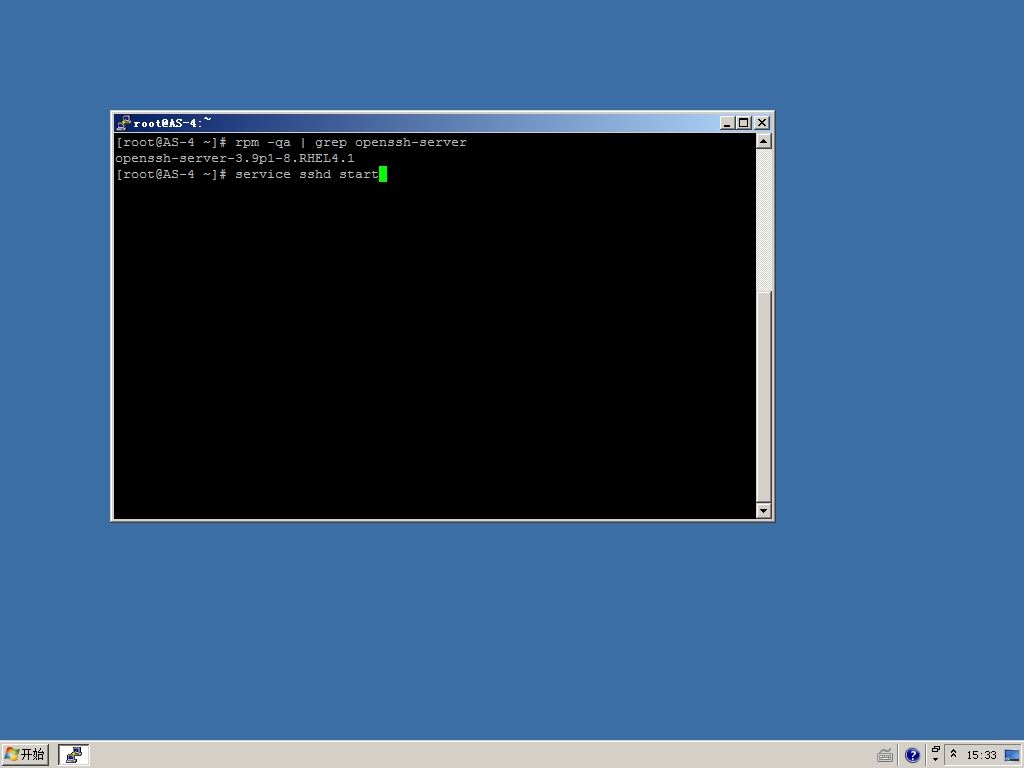This screenshot has height=768, width=1024.
Task: Click the terminal scrollbar up arrow
Action: click(x=763, y=141)
